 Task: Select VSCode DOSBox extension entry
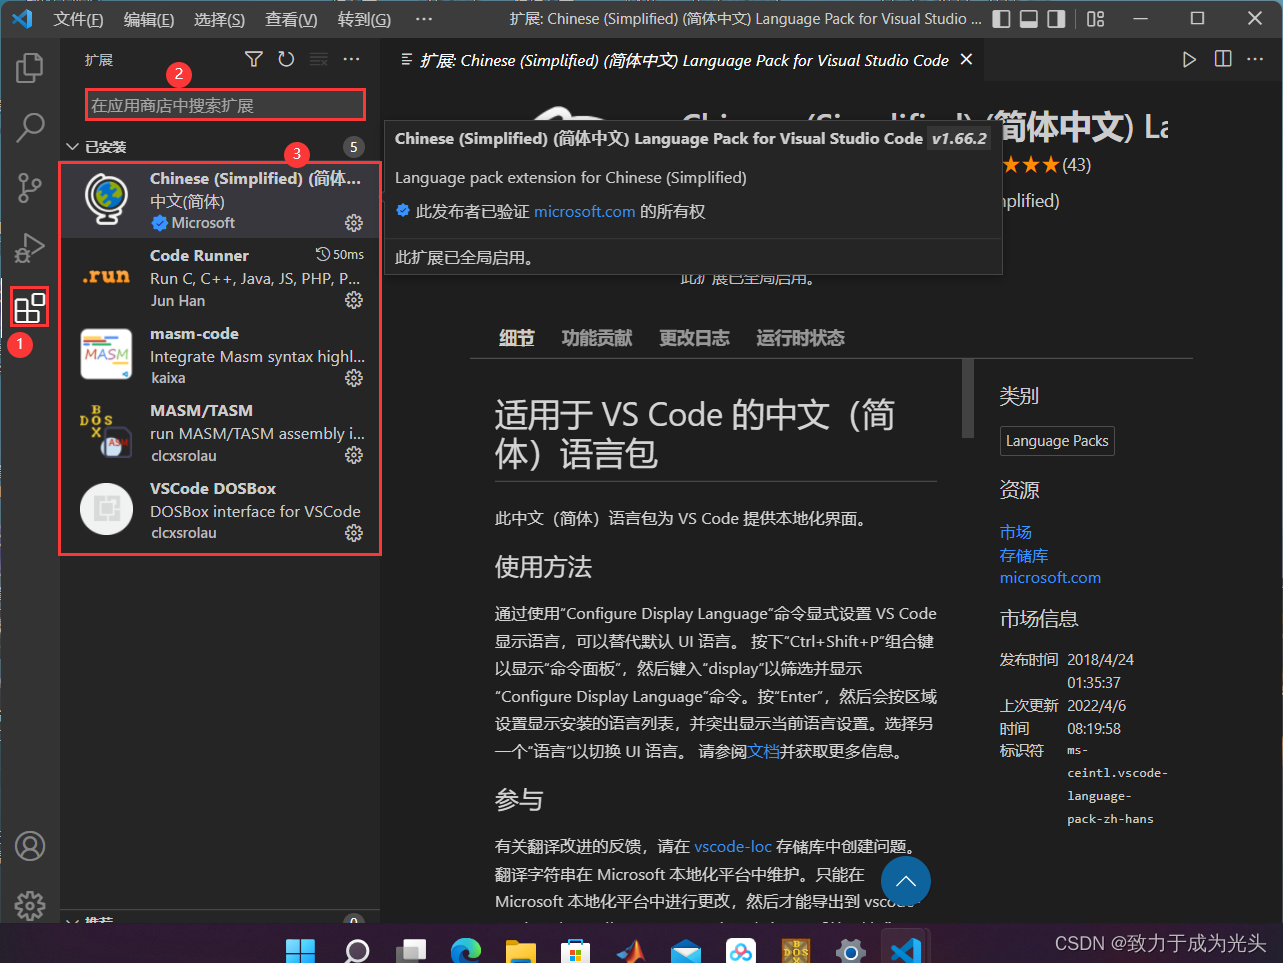(x=220, y=510)
